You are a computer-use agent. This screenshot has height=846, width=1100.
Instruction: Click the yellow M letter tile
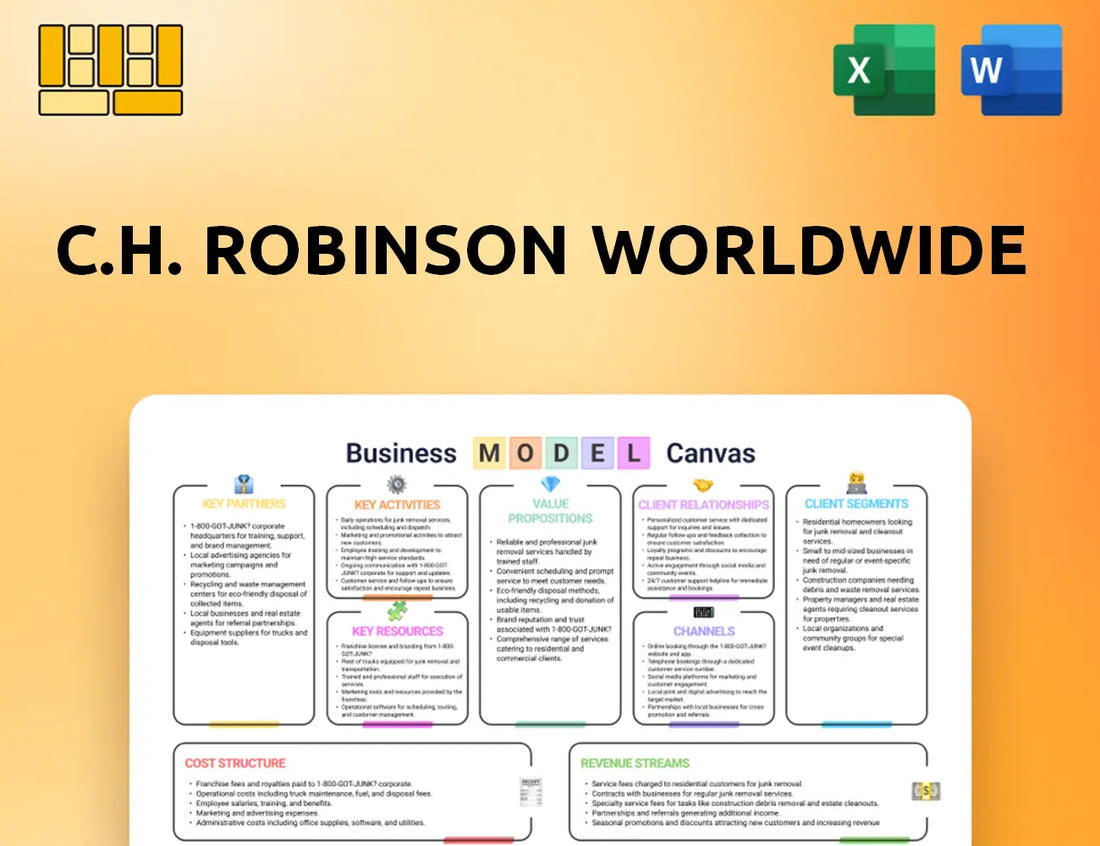[490, 453]
